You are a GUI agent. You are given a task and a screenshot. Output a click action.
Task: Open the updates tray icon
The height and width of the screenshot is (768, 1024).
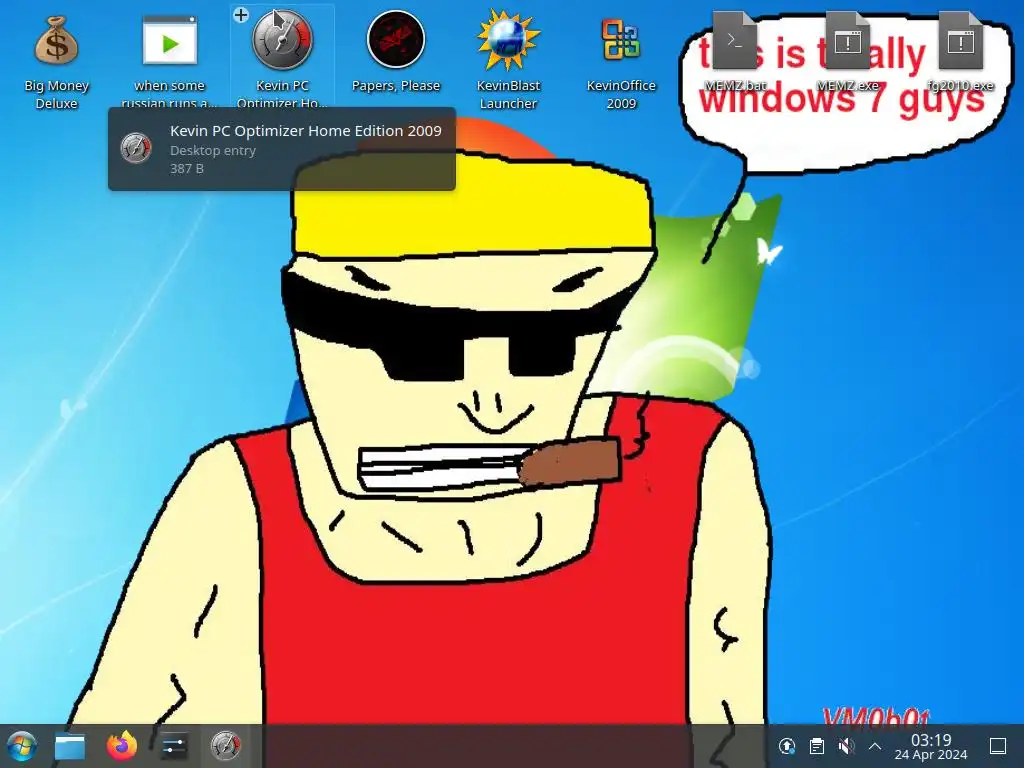coord(787,746)
